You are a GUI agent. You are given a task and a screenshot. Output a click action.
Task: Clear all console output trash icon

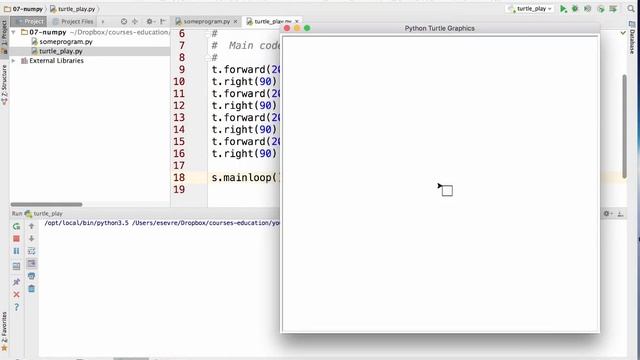[x=31, y=289]
